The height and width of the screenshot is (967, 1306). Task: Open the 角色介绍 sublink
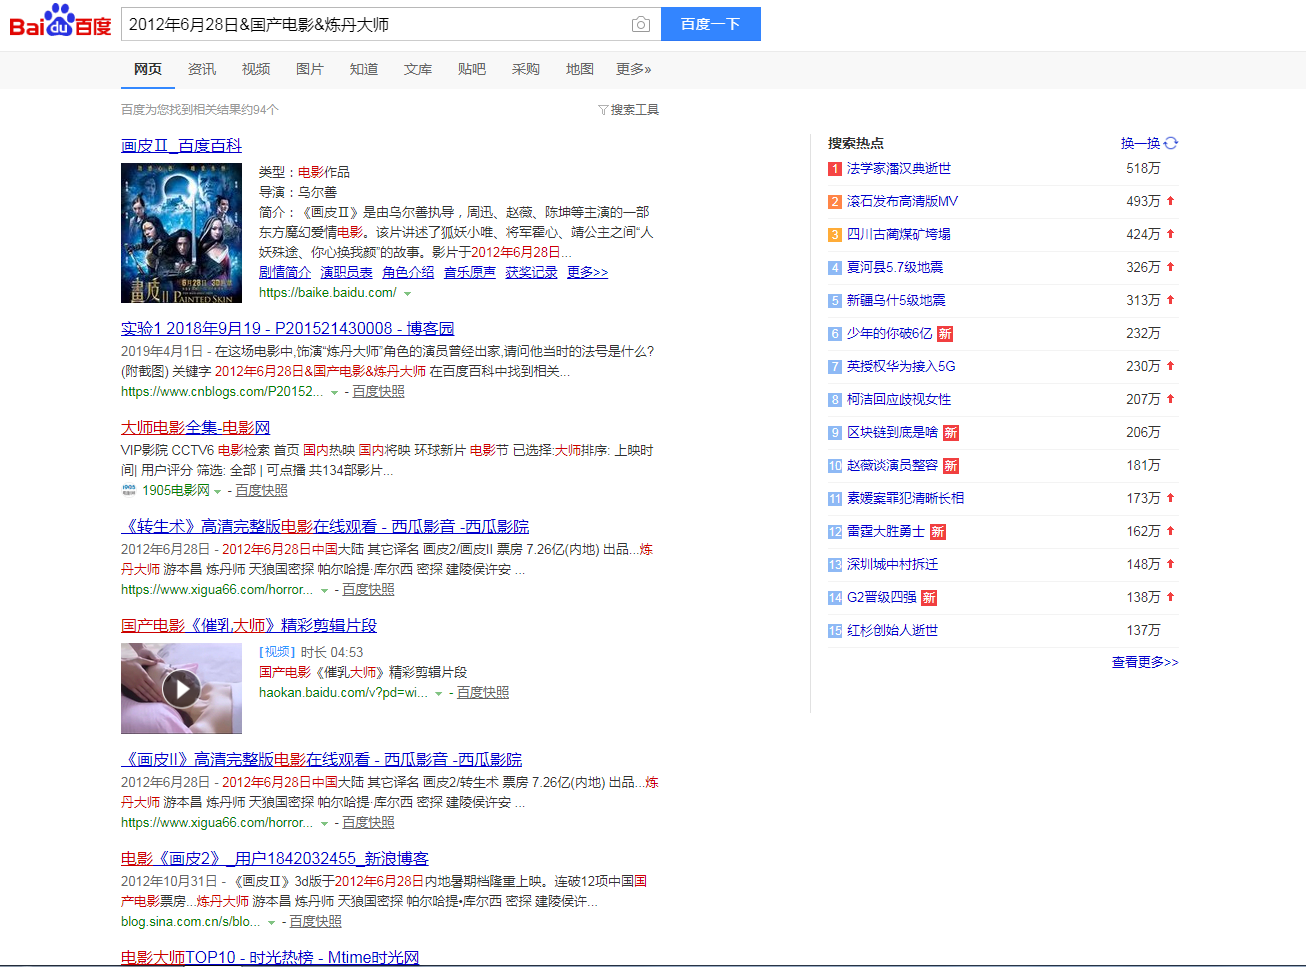coord(408,273)
